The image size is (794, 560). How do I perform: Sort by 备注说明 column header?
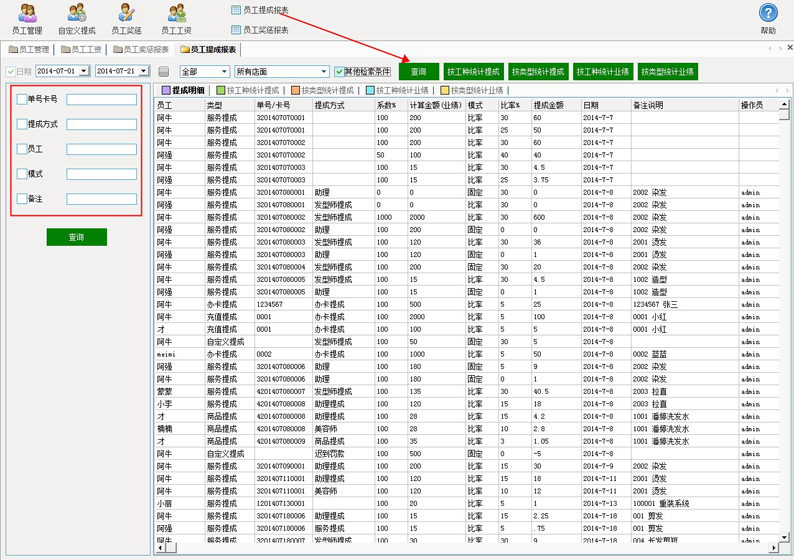point(685,105)
